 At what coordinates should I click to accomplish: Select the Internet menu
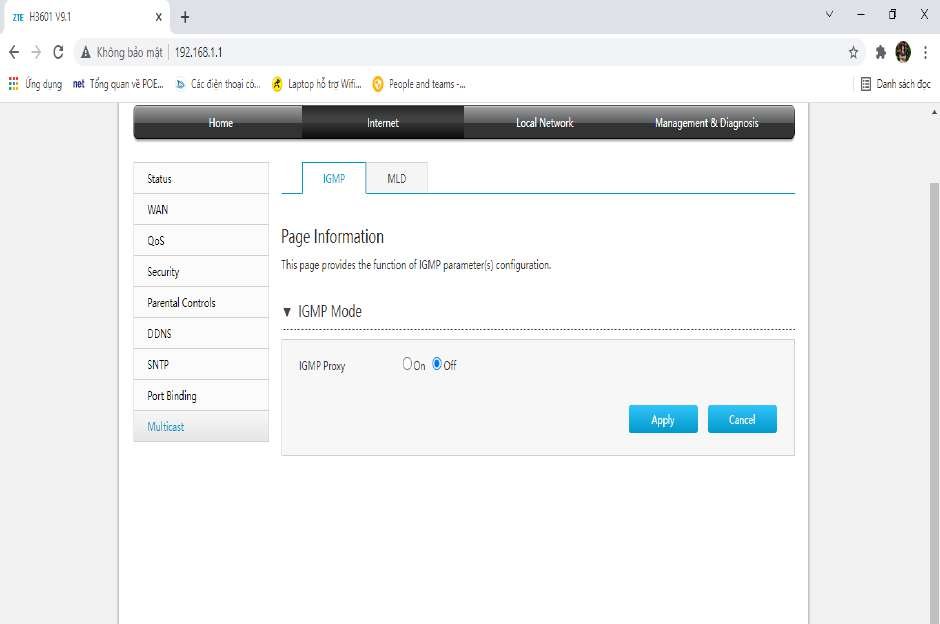pos(382,122)
